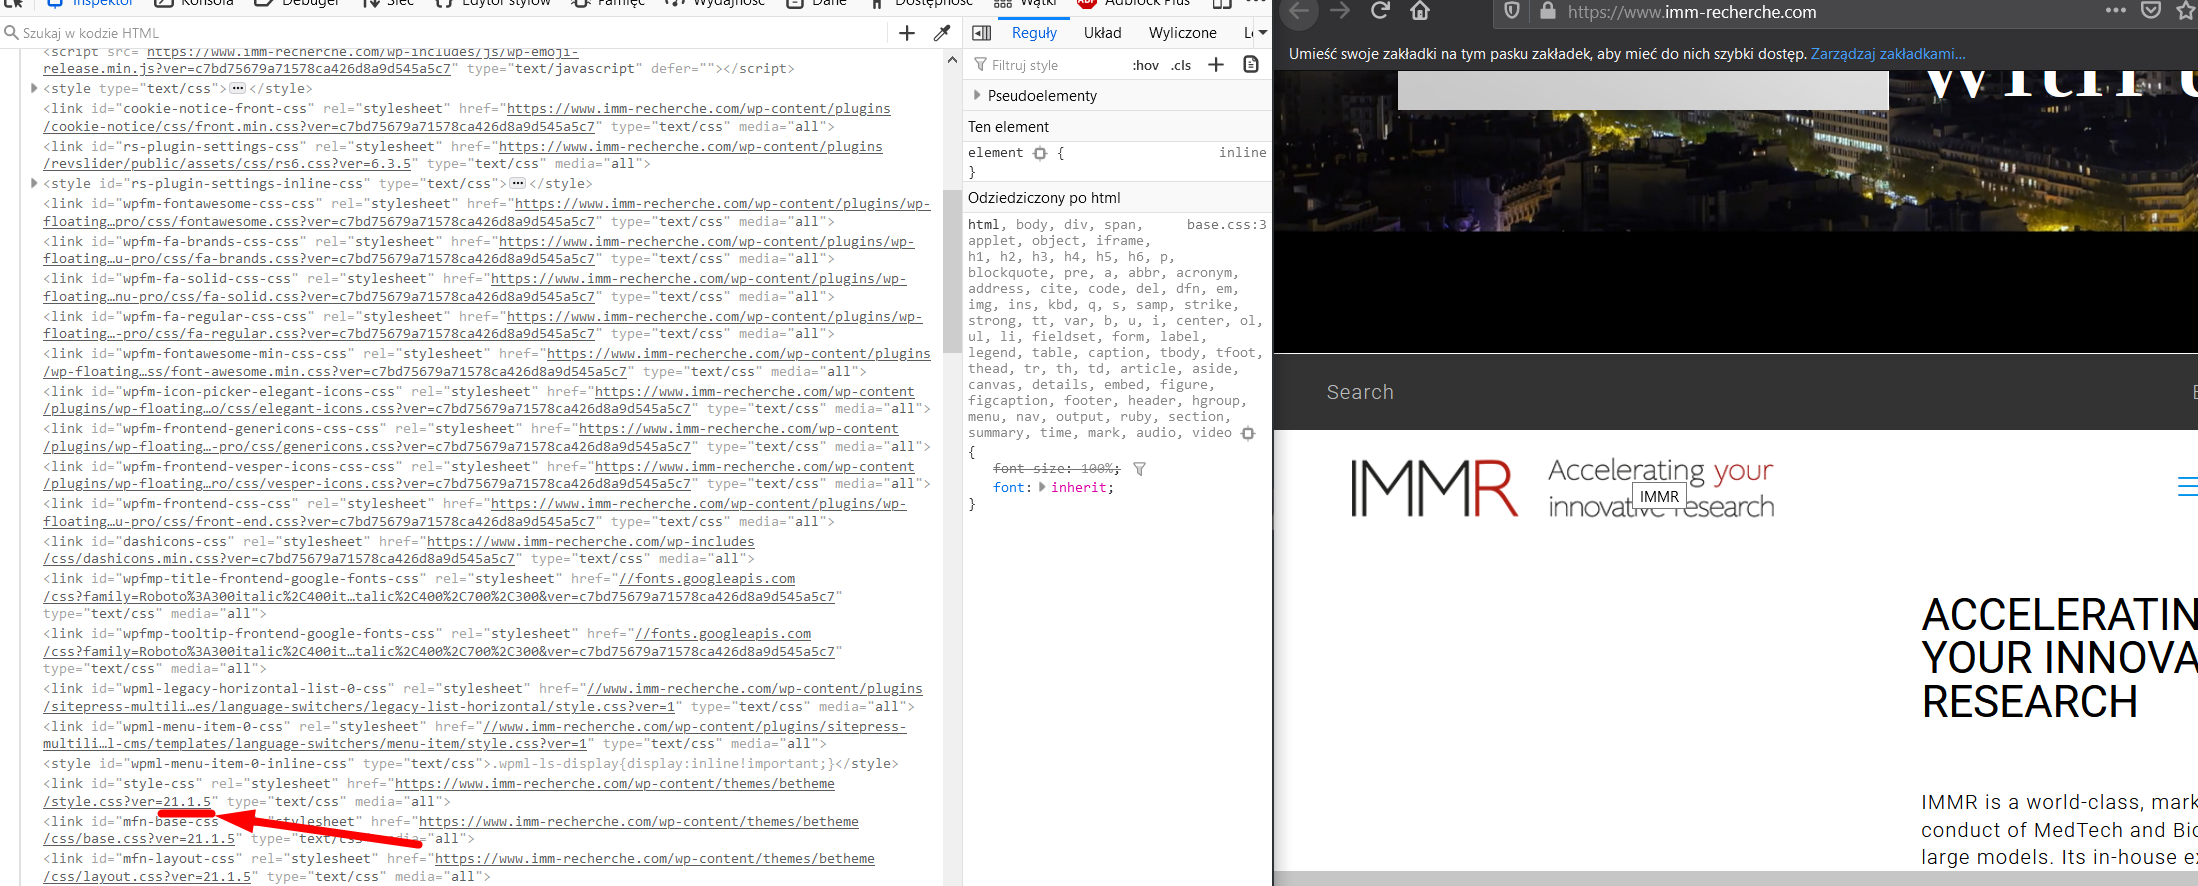Click the plus icon to create a new HTML node
The image size is (2198, 886).
coord(907,33)
